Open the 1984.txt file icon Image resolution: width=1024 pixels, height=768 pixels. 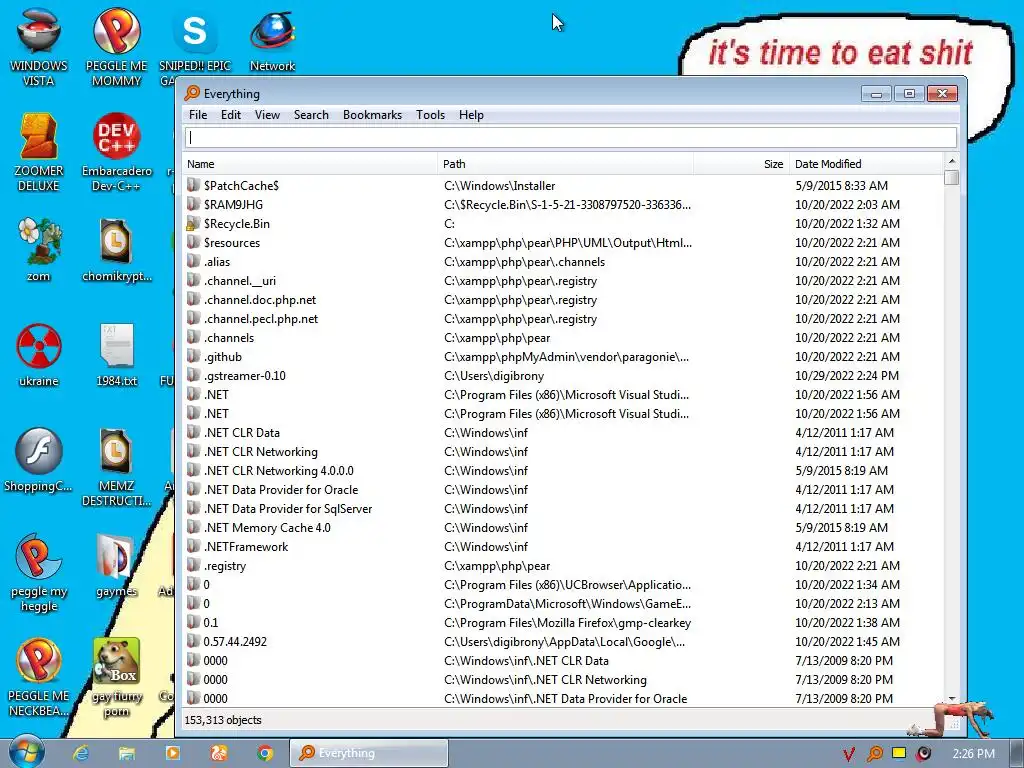[x=116, y=355]
